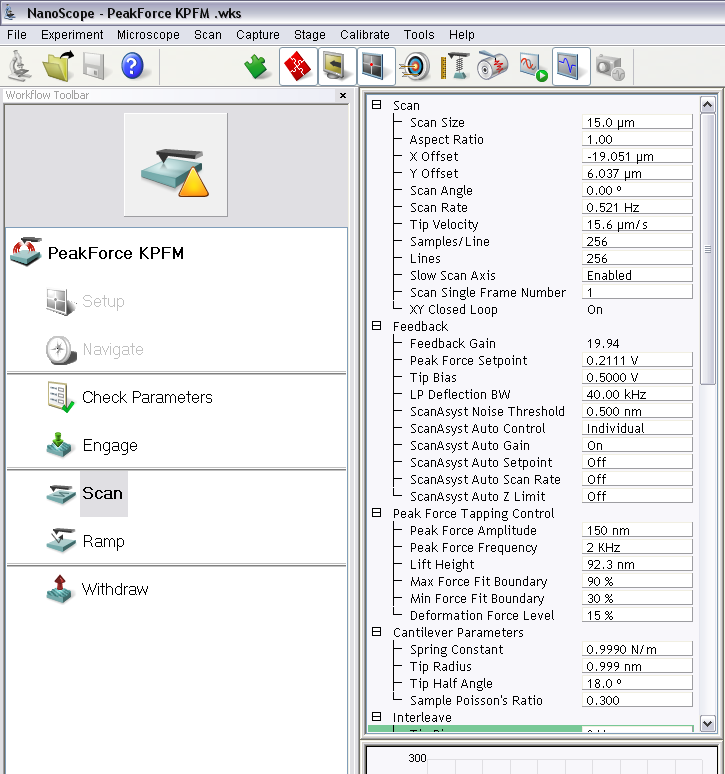Click the Ramp workflow icon
725x774 pixels.
[x=61, y=541]
